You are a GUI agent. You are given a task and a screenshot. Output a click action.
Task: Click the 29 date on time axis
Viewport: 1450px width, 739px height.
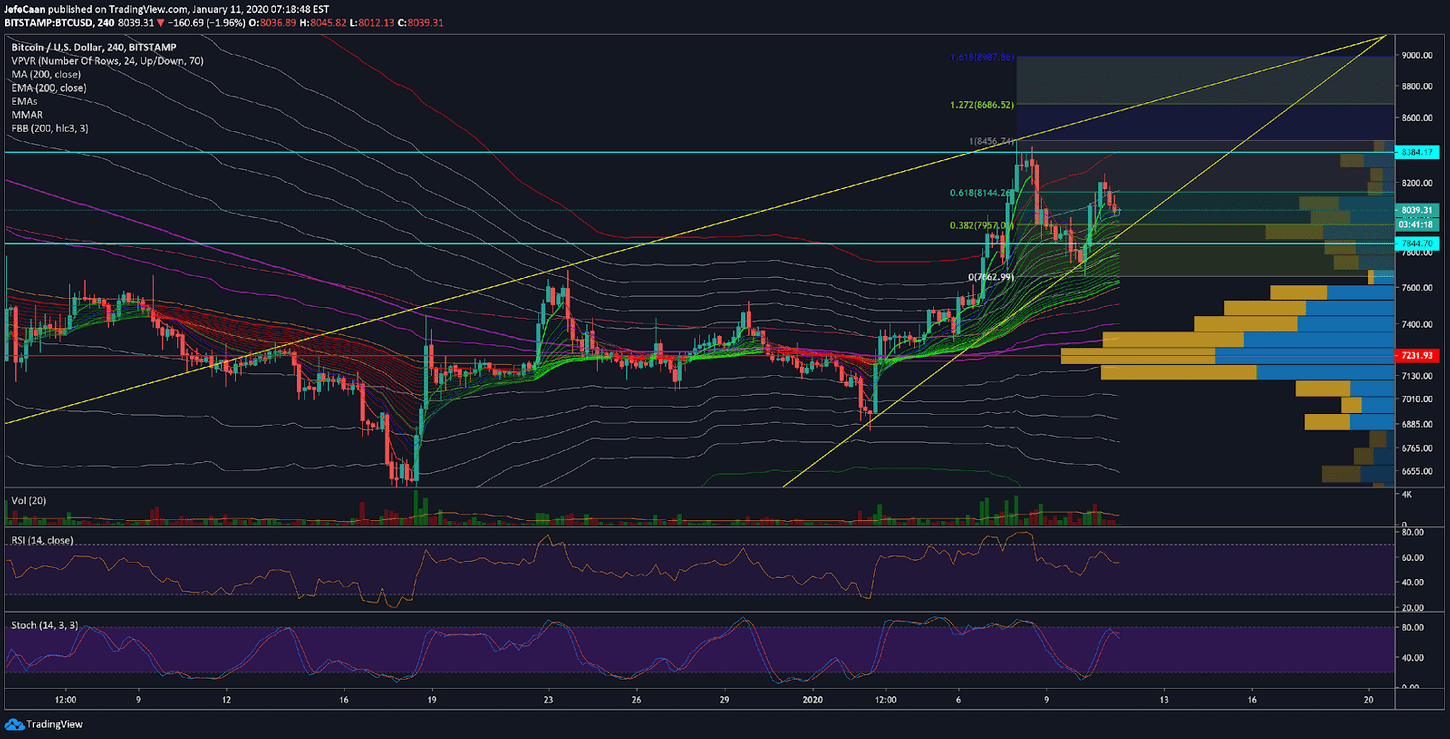pyautogui.click(x=723, y=700)
